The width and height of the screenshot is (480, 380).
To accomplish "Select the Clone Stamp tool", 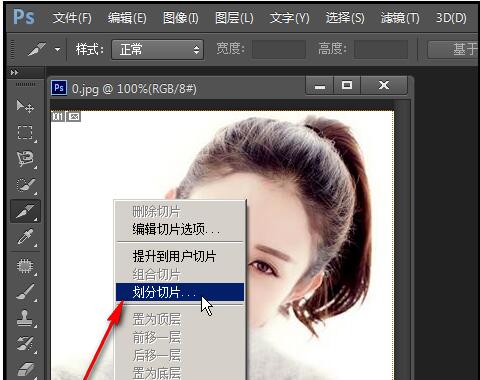I will tap(26, 318).
